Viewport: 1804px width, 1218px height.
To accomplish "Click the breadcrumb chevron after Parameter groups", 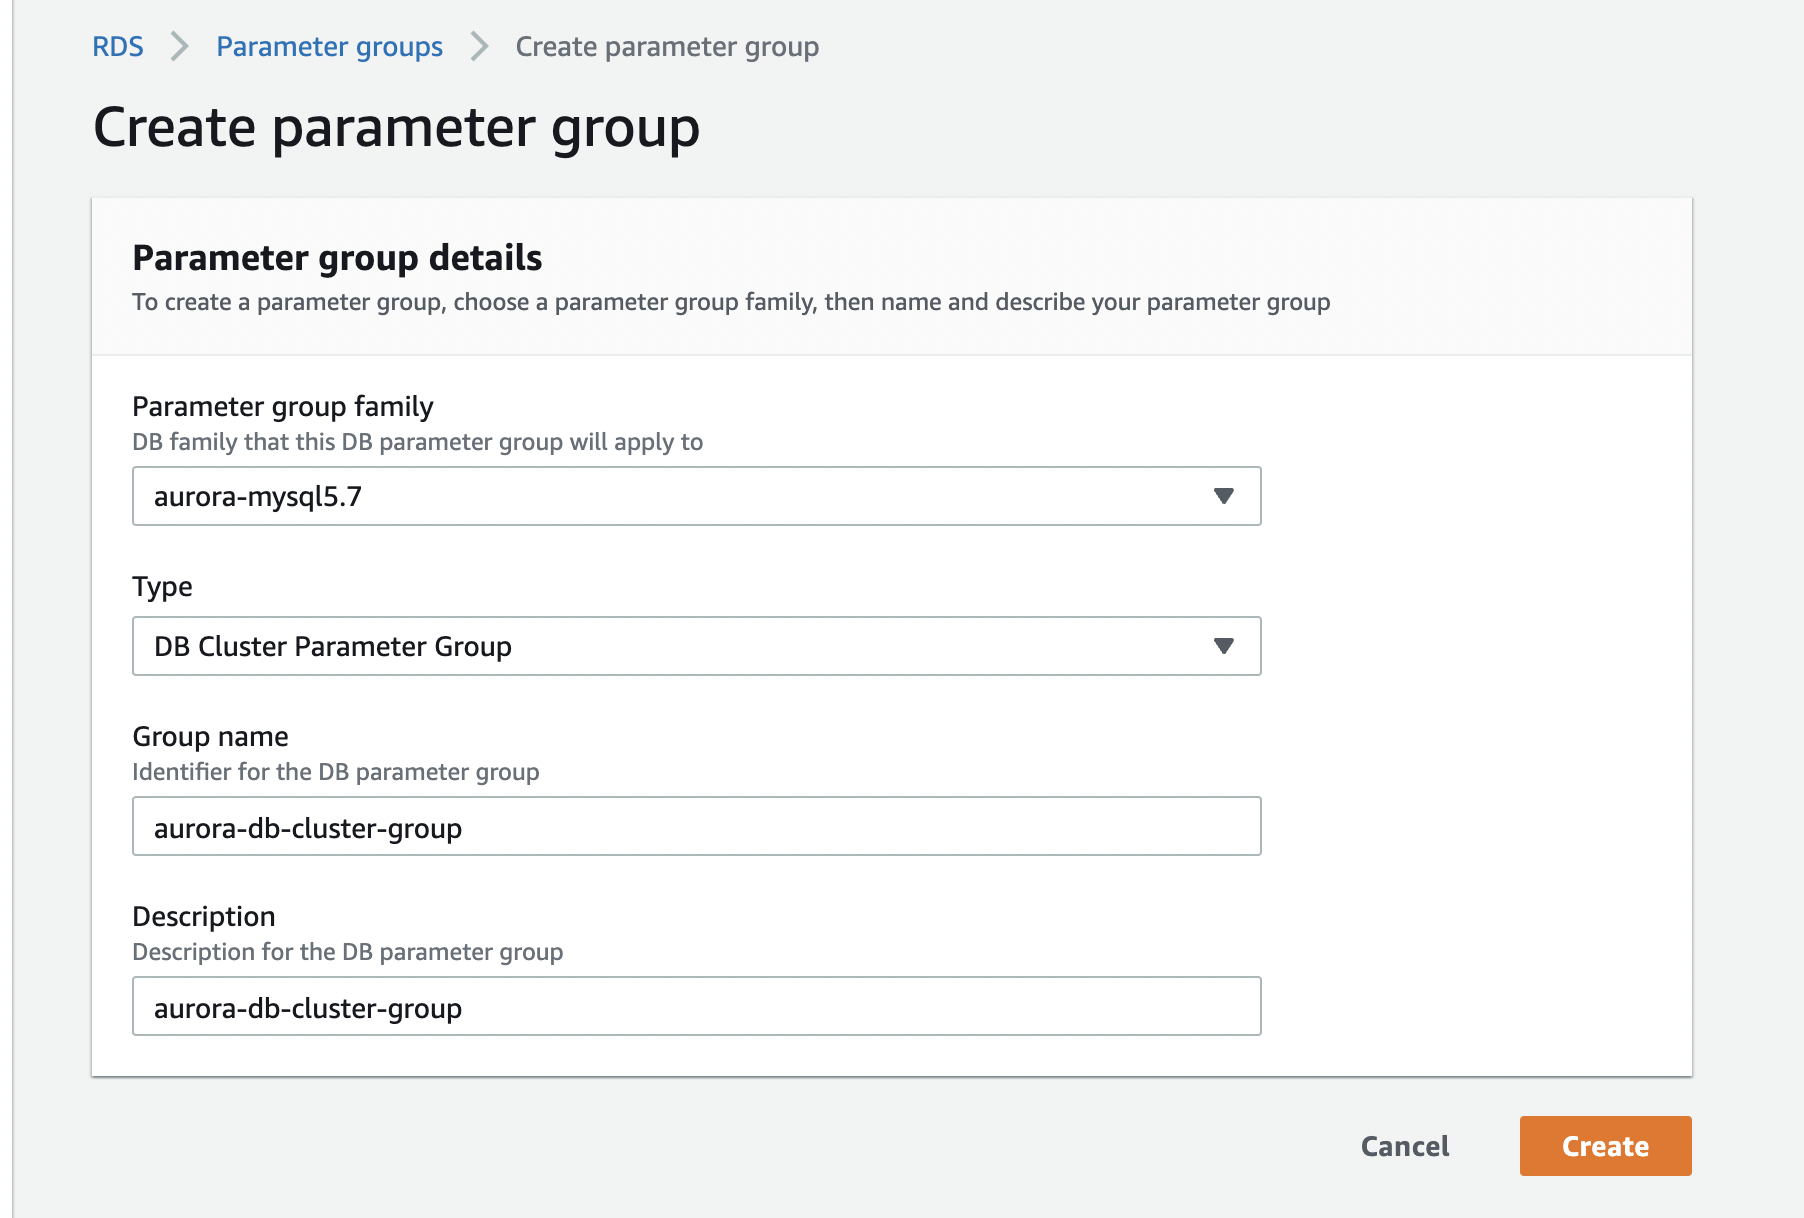I will 480,46.
